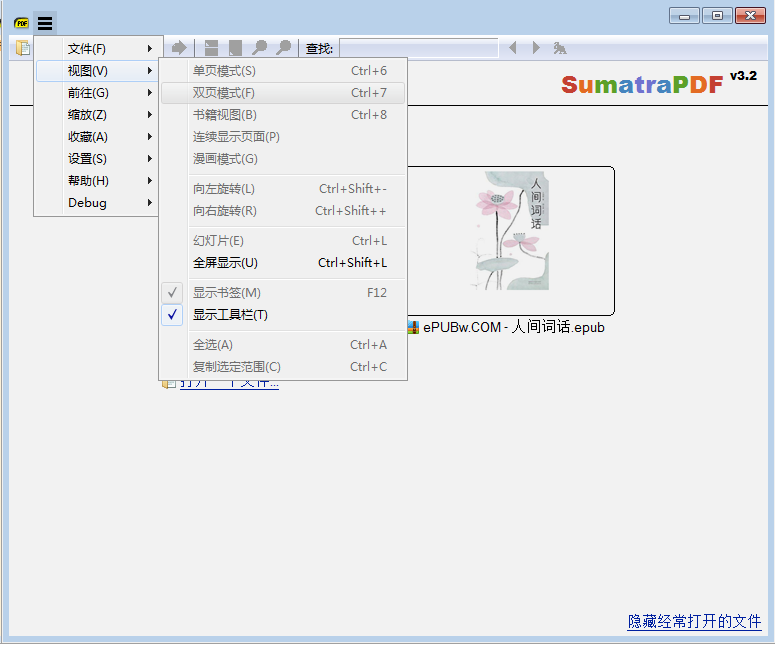Choose 全屏显示(U) from the view menu
The width and height of the screenshot is (775, 647).
283,262
